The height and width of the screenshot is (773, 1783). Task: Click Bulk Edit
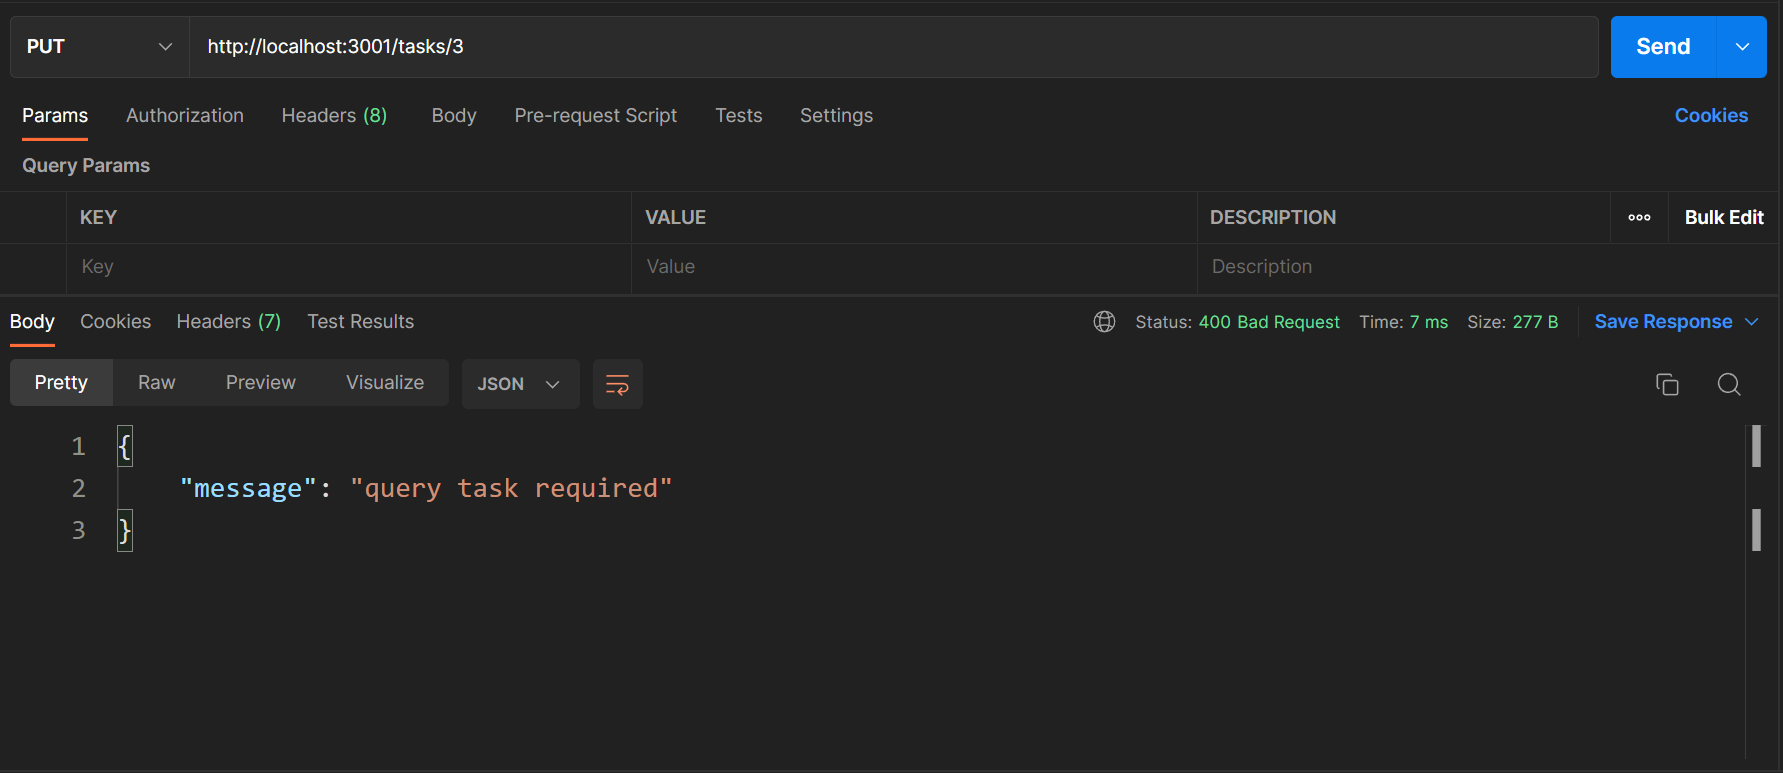pos(1724,218)
